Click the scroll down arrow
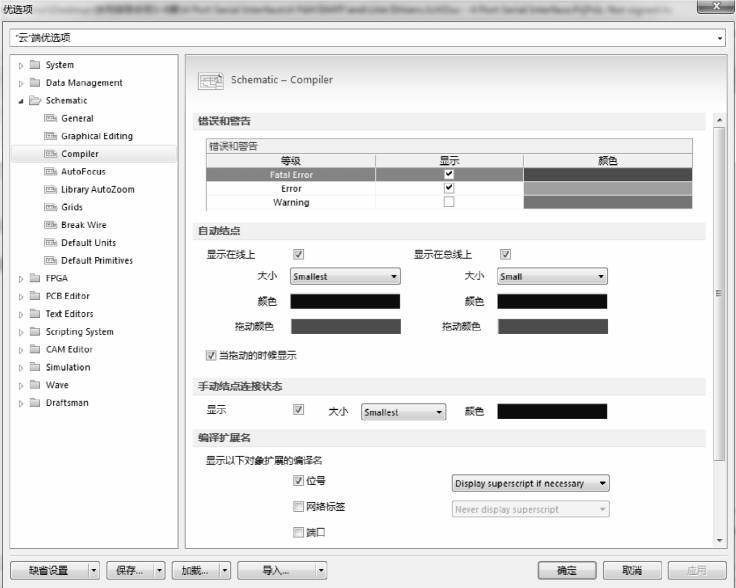The width and height of the screenshot is (736, 588). pos(719,541)
